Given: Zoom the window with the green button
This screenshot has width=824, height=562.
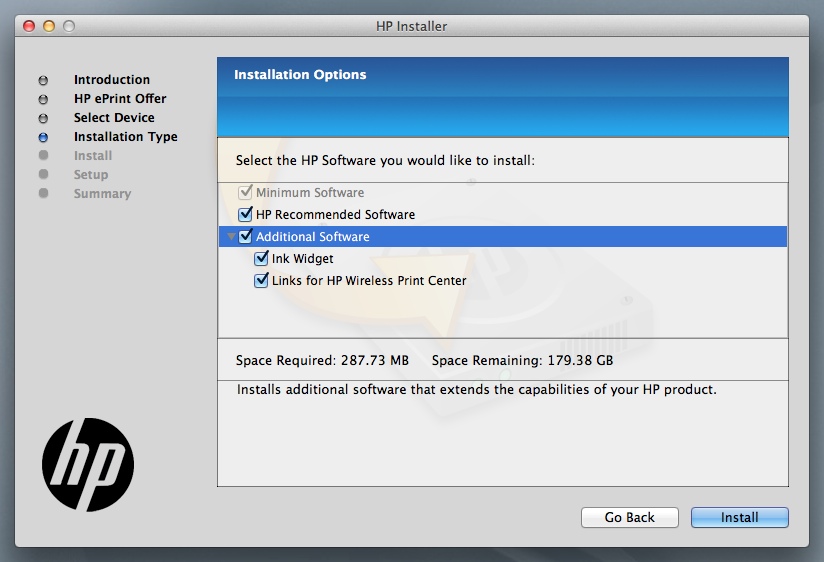Looking at the screenshot, I should (x=68, y=25).
